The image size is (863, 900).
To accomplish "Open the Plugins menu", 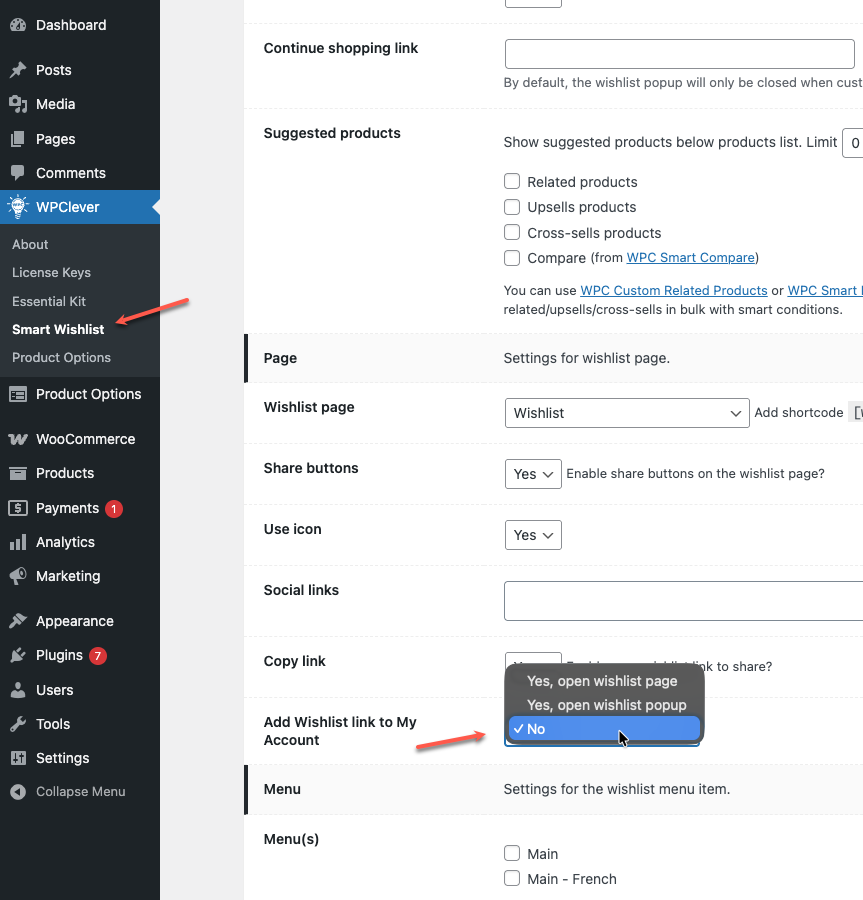I will pos(80,655).
